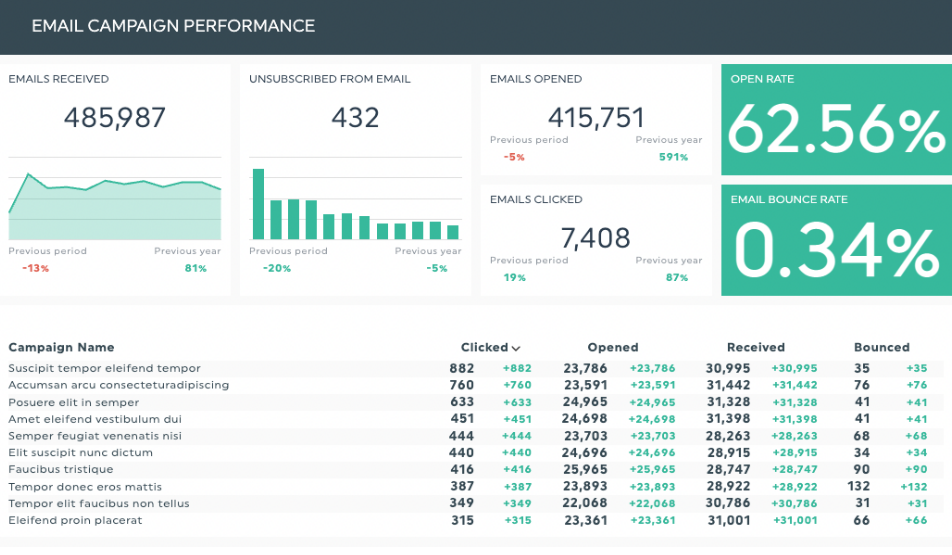The height and width of the screenshot is (555, 952).
Task: Click the Emails Clicked card title
Action: (536, 199)
